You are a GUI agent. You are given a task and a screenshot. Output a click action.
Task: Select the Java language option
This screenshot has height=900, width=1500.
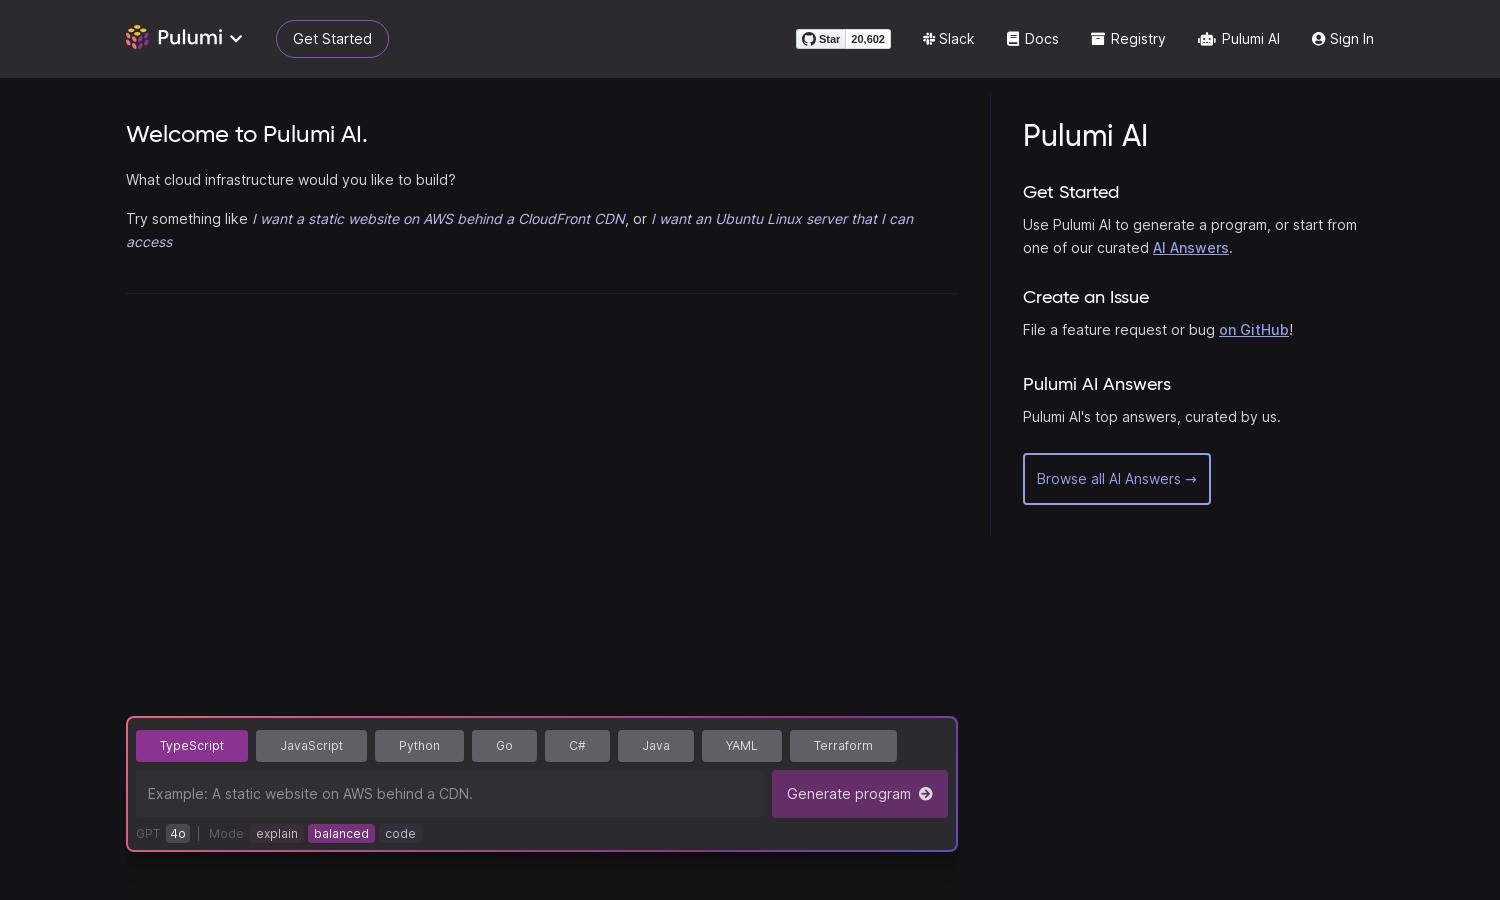coord(656,746)
